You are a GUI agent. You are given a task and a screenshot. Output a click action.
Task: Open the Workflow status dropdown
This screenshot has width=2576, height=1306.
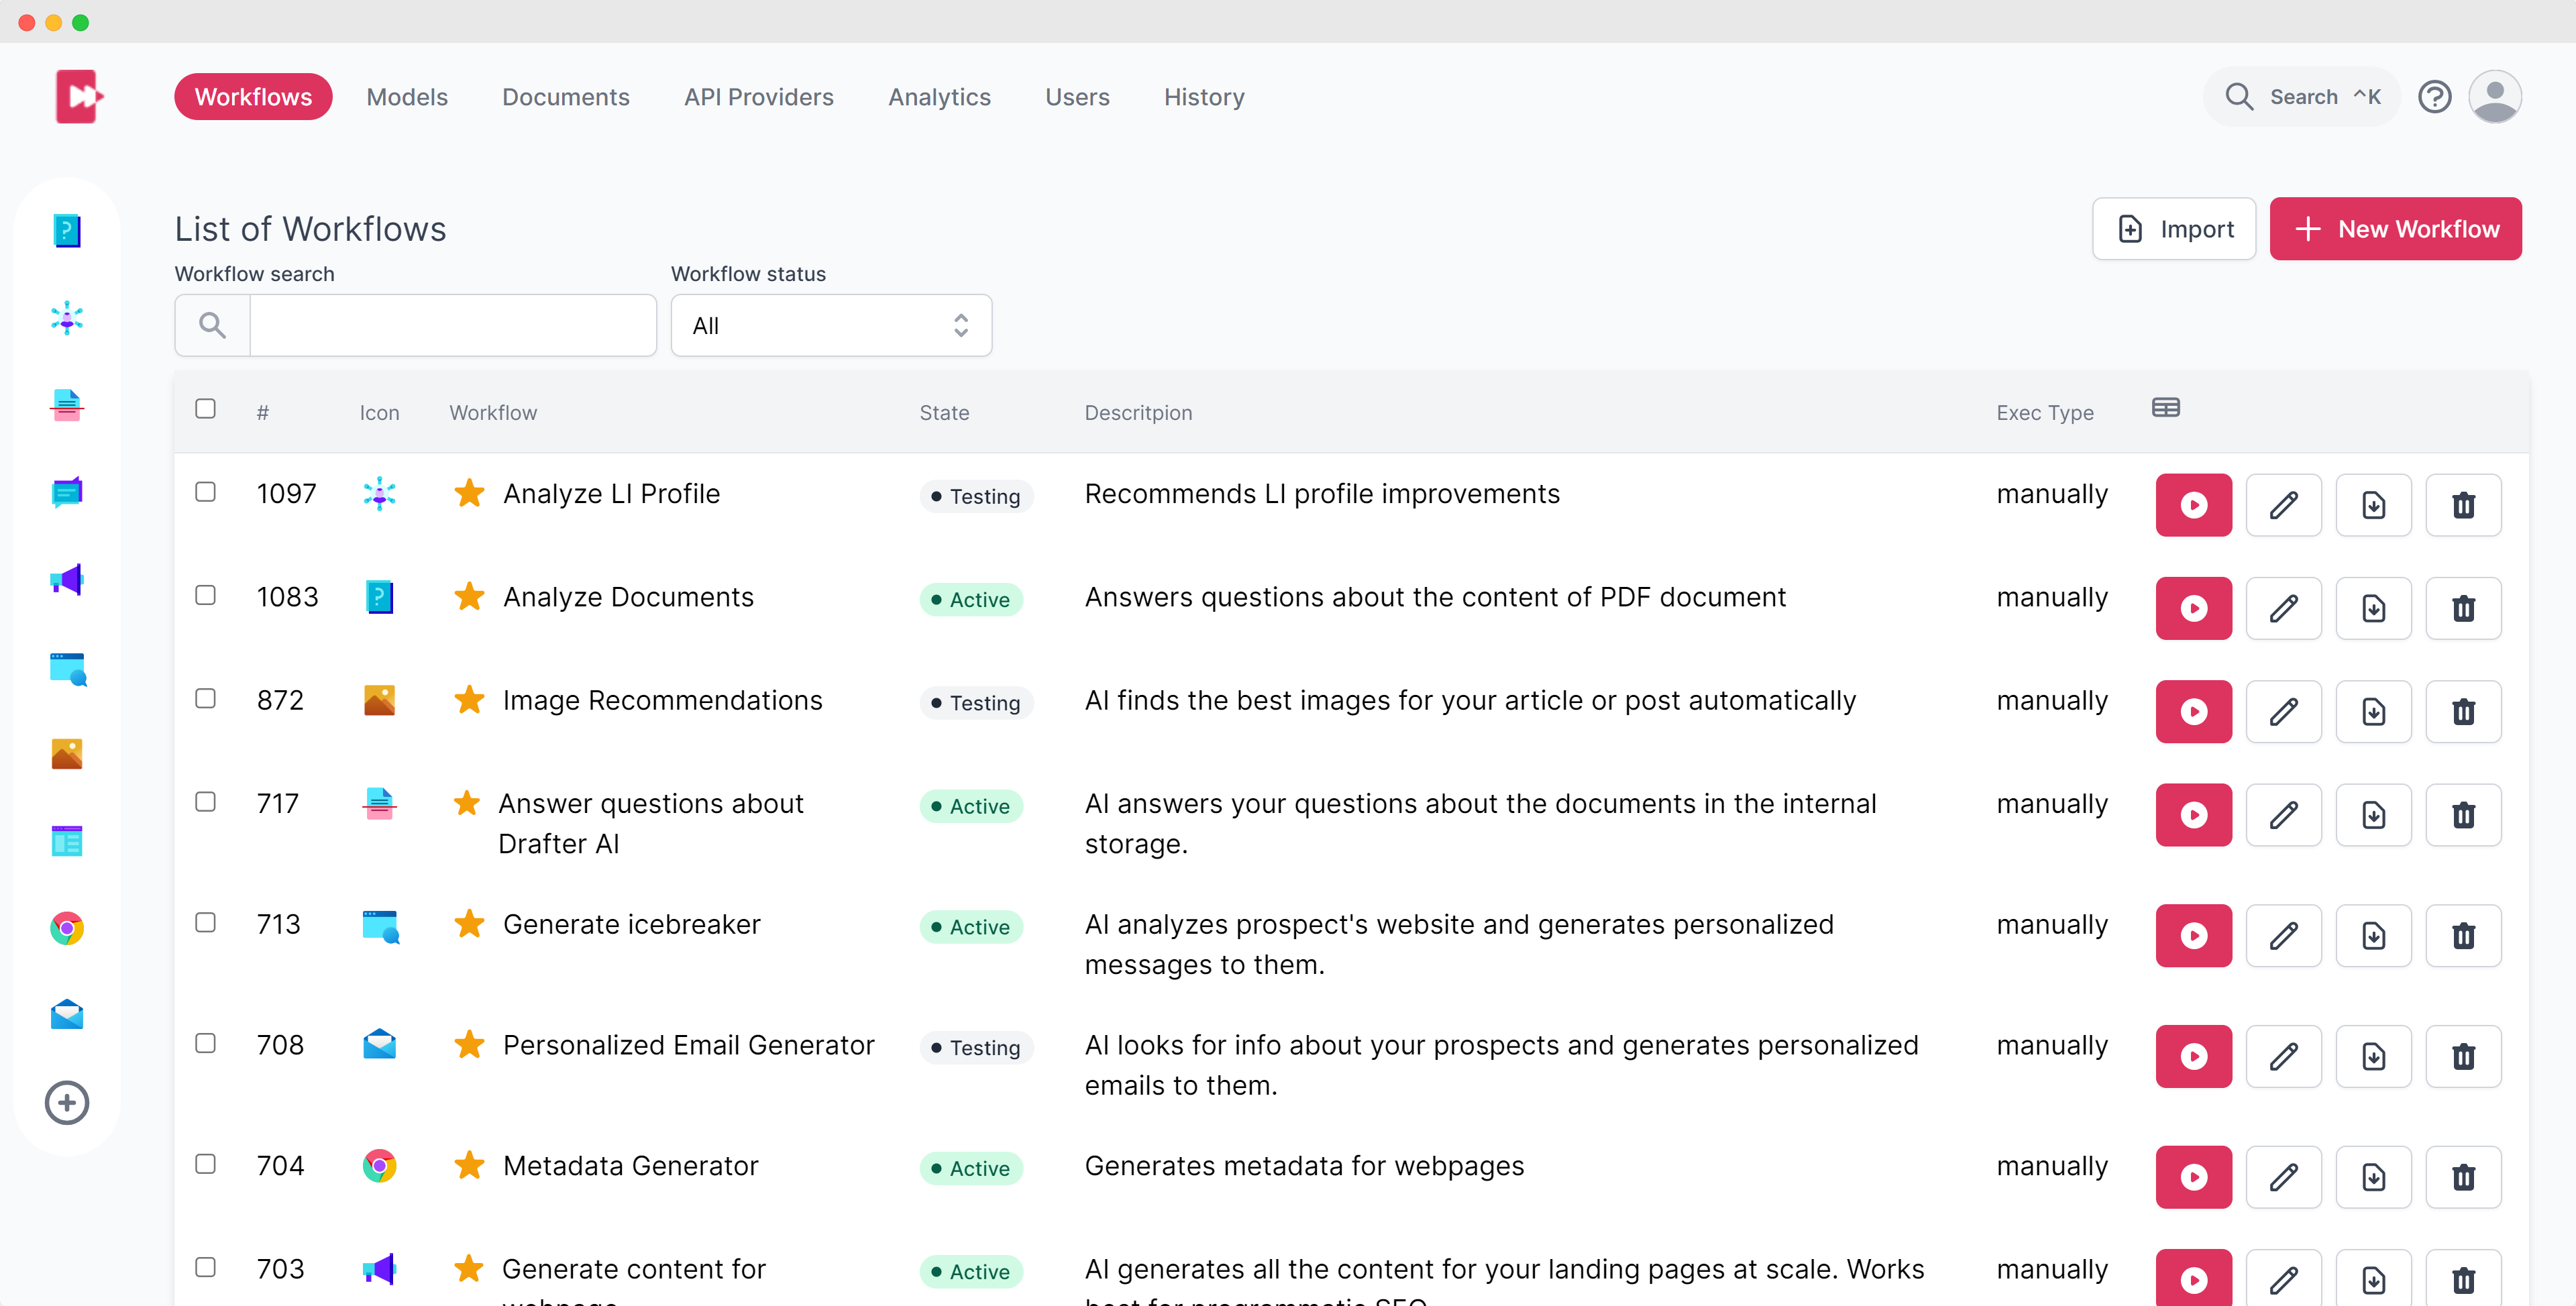[830, 326]
